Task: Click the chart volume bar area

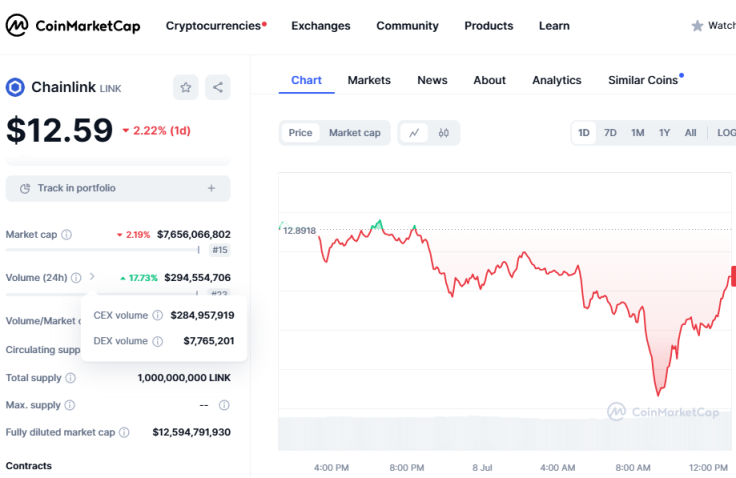Action: pos(505,434)
